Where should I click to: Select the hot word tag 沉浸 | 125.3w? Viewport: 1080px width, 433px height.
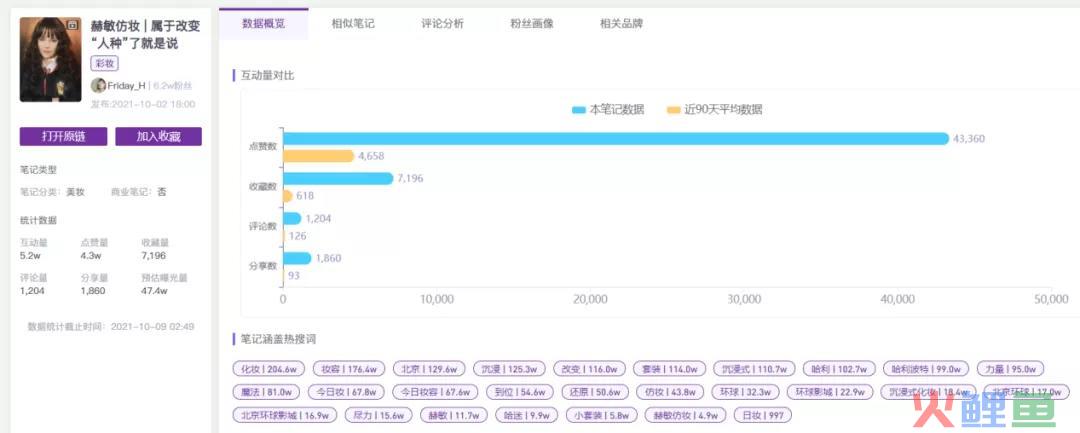509,368
